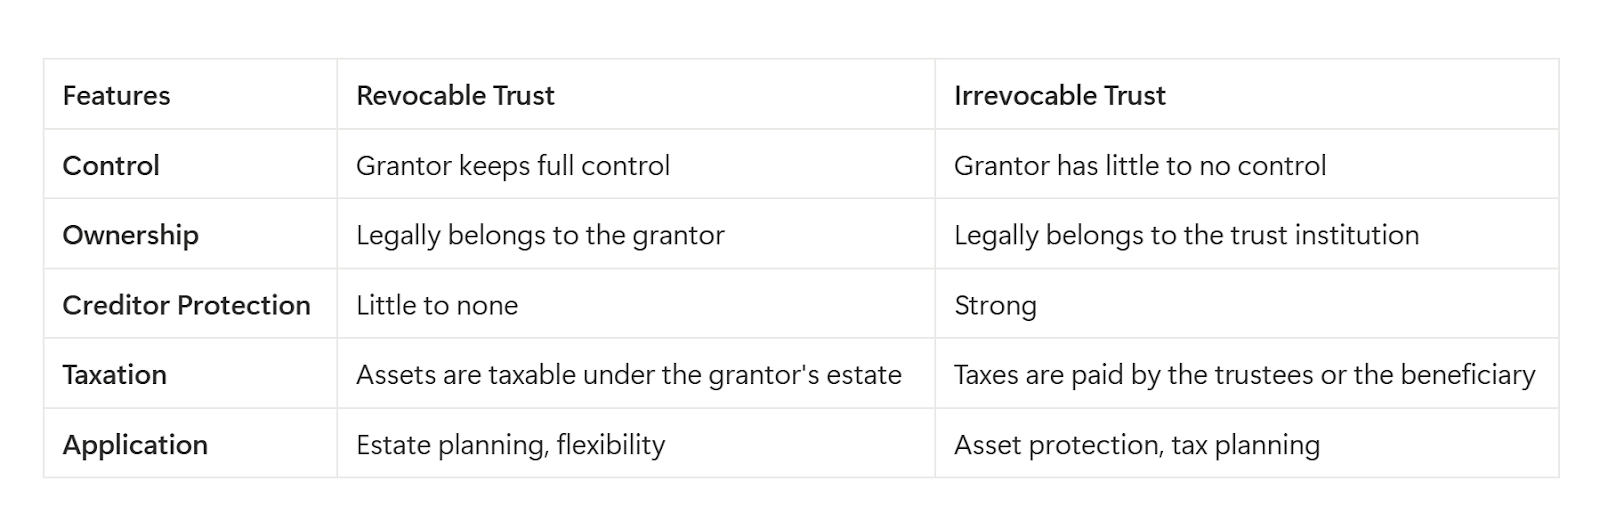This screenshot has height=529, width=1600.
Task: Click "Taxes are paid by the trustees" cell
Action: click(1244, 375)
